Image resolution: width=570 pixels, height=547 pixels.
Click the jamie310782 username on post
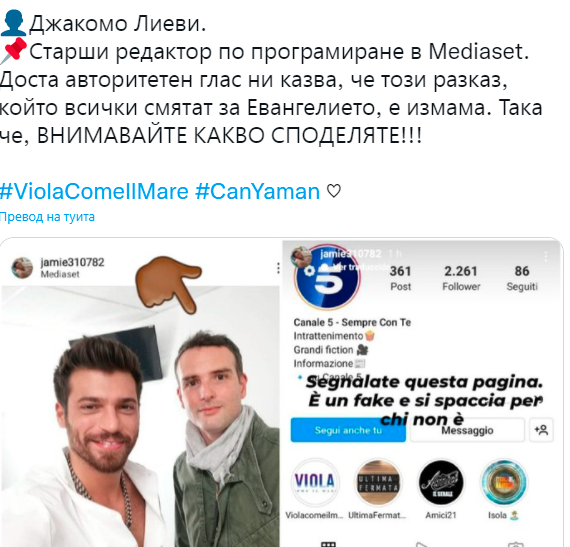[x=72, y=262]
